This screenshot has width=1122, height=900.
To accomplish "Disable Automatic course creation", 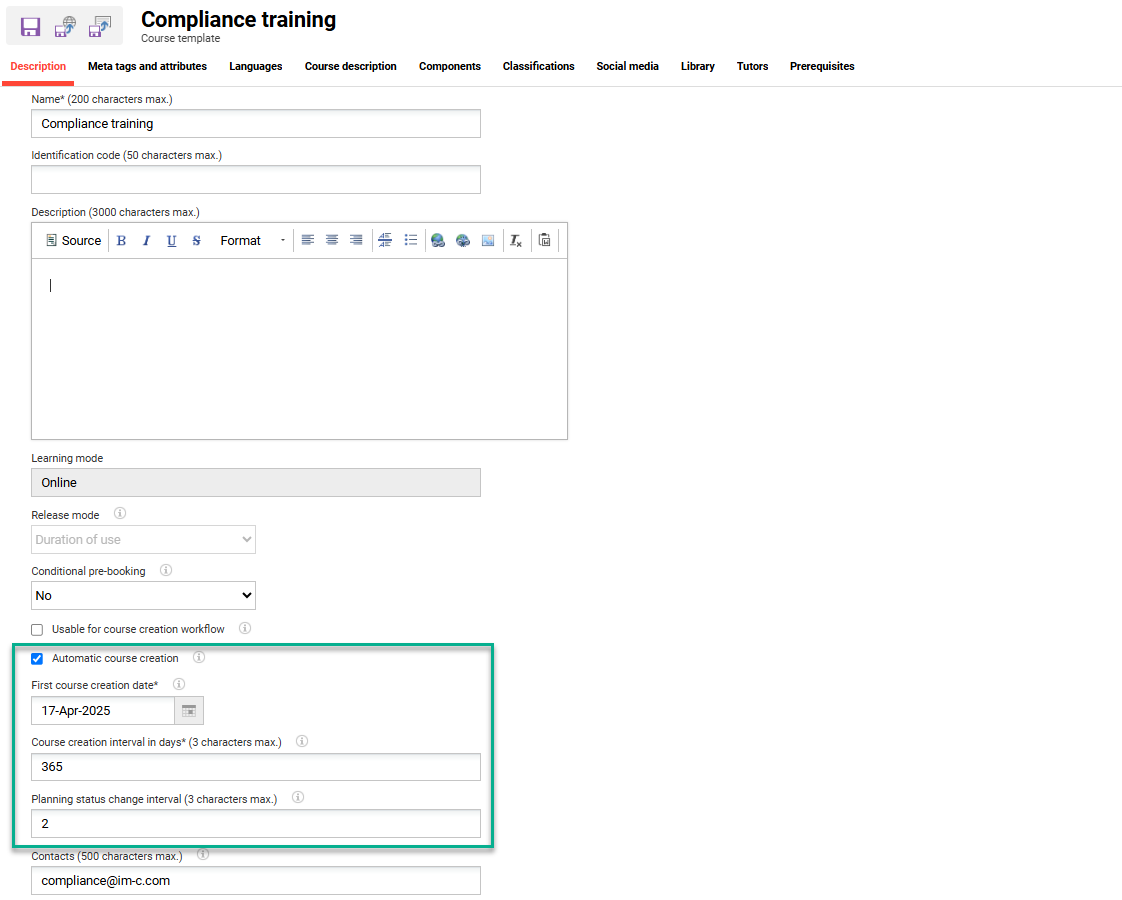I will 37,658.
